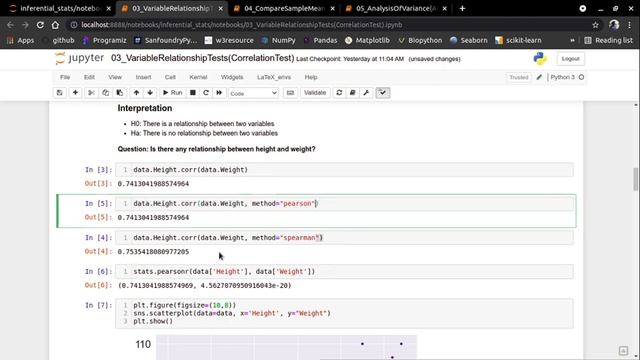The height and width of the screenshot is (360, 640).
Task: Open the Widgets menu
Action: (232, 77)
